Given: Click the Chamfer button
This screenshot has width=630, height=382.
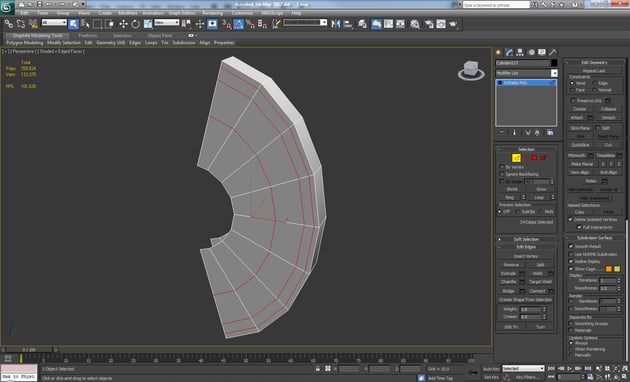Looking at the screenshot, I should click(x=509, y=282).
